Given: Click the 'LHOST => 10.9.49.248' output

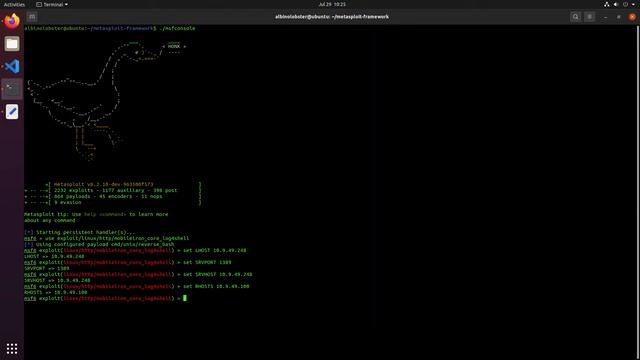Looking at the screenshot, I should pos(54,256).
